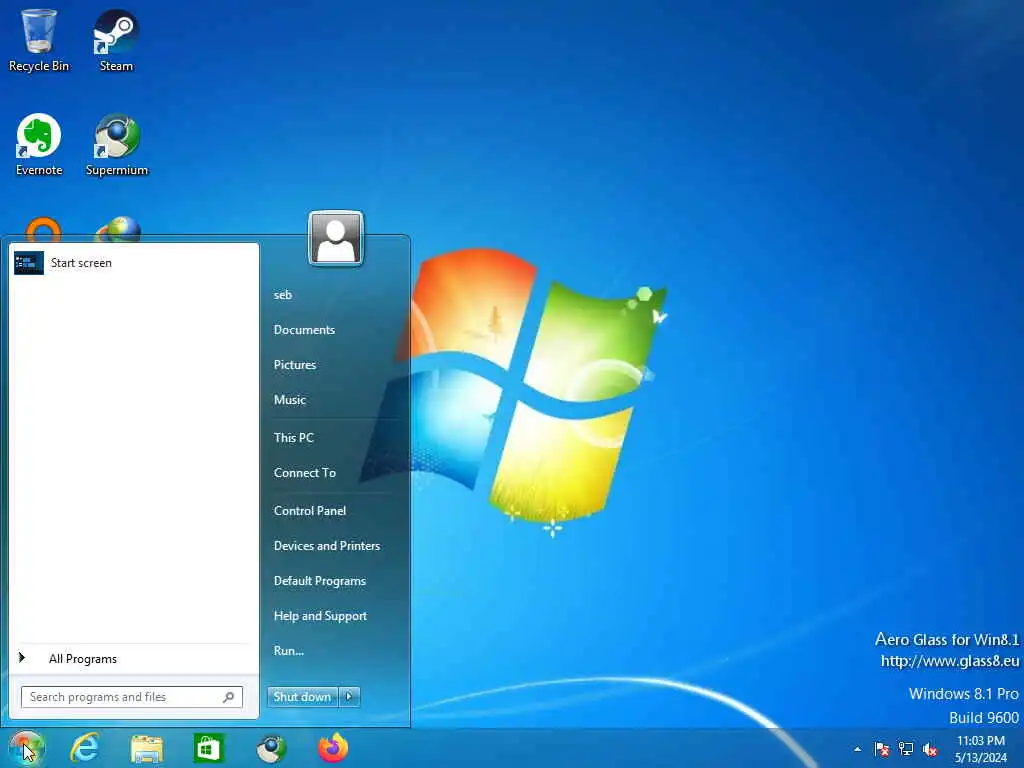Open File Explorer from the taskbar
Screen dimensions: 1024x768
(146, 748)
